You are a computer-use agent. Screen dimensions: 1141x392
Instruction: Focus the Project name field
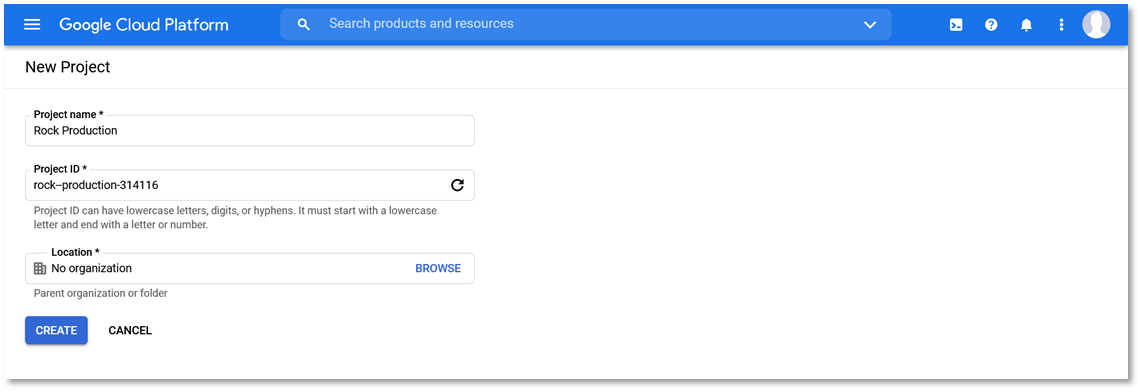250,131
